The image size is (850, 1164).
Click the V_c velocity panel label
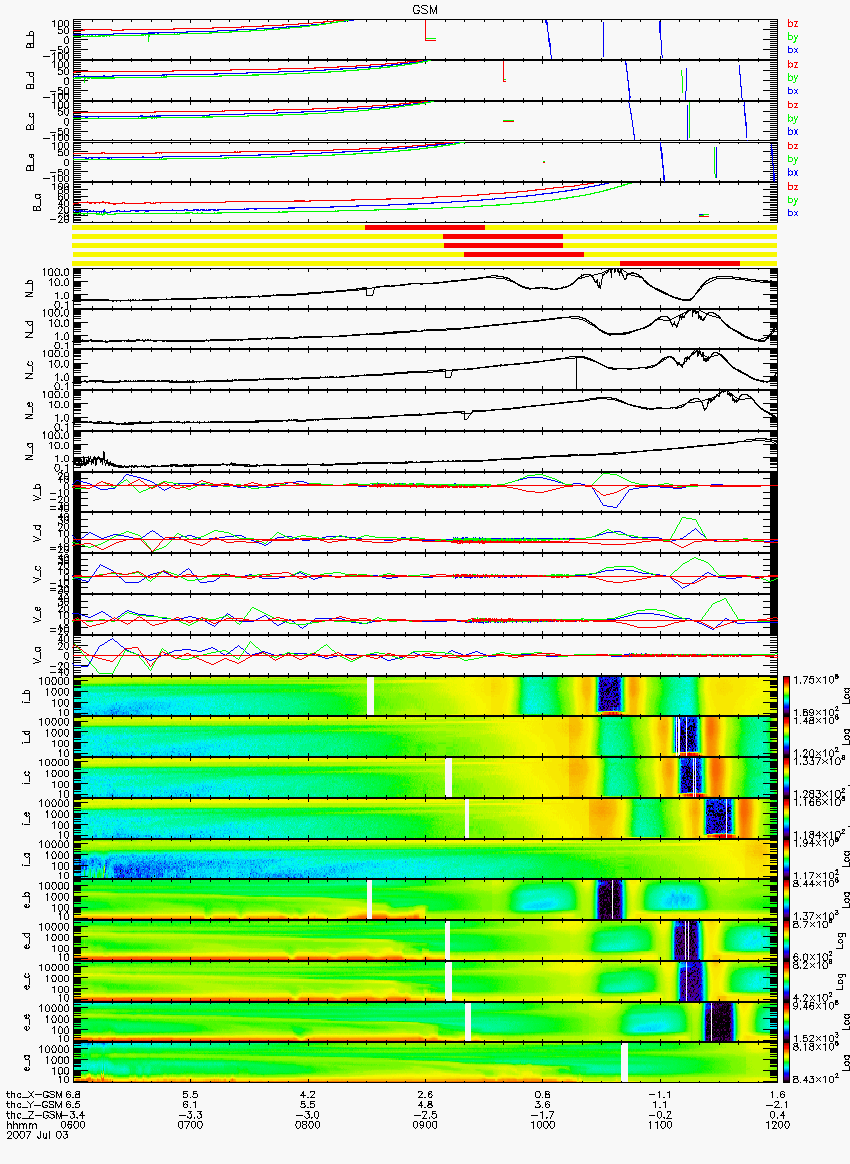(37, 572)
